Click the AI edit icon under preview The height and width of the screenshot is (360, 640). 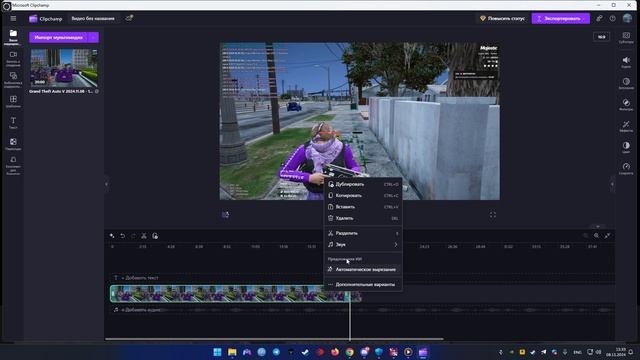(x=225, y=215)
